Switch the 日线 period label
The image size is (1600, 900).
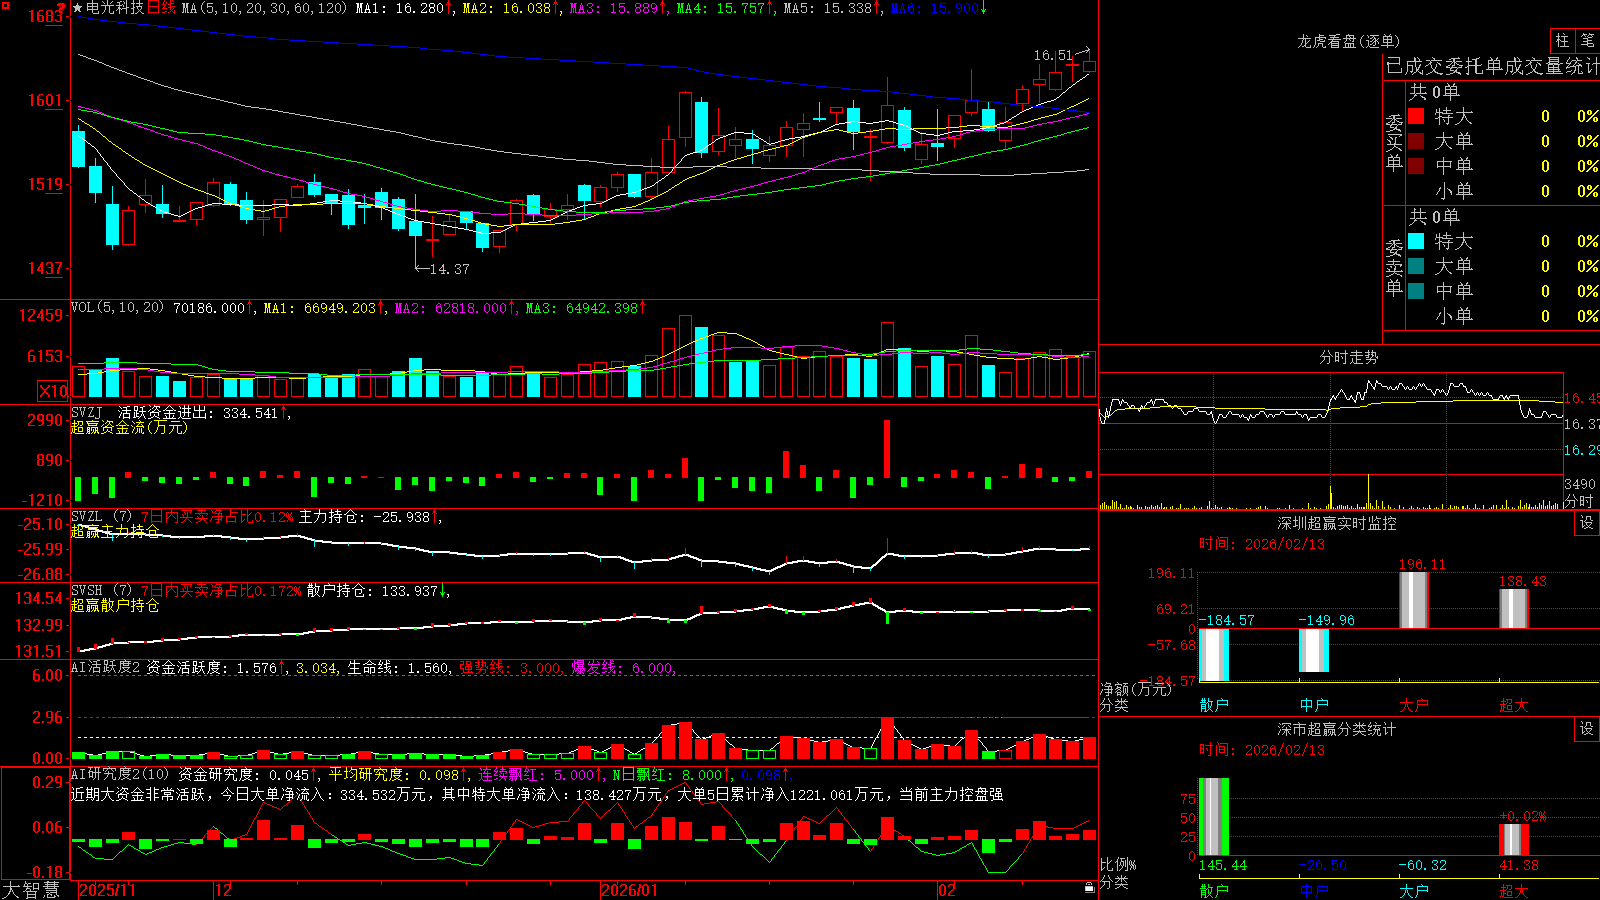161,8
